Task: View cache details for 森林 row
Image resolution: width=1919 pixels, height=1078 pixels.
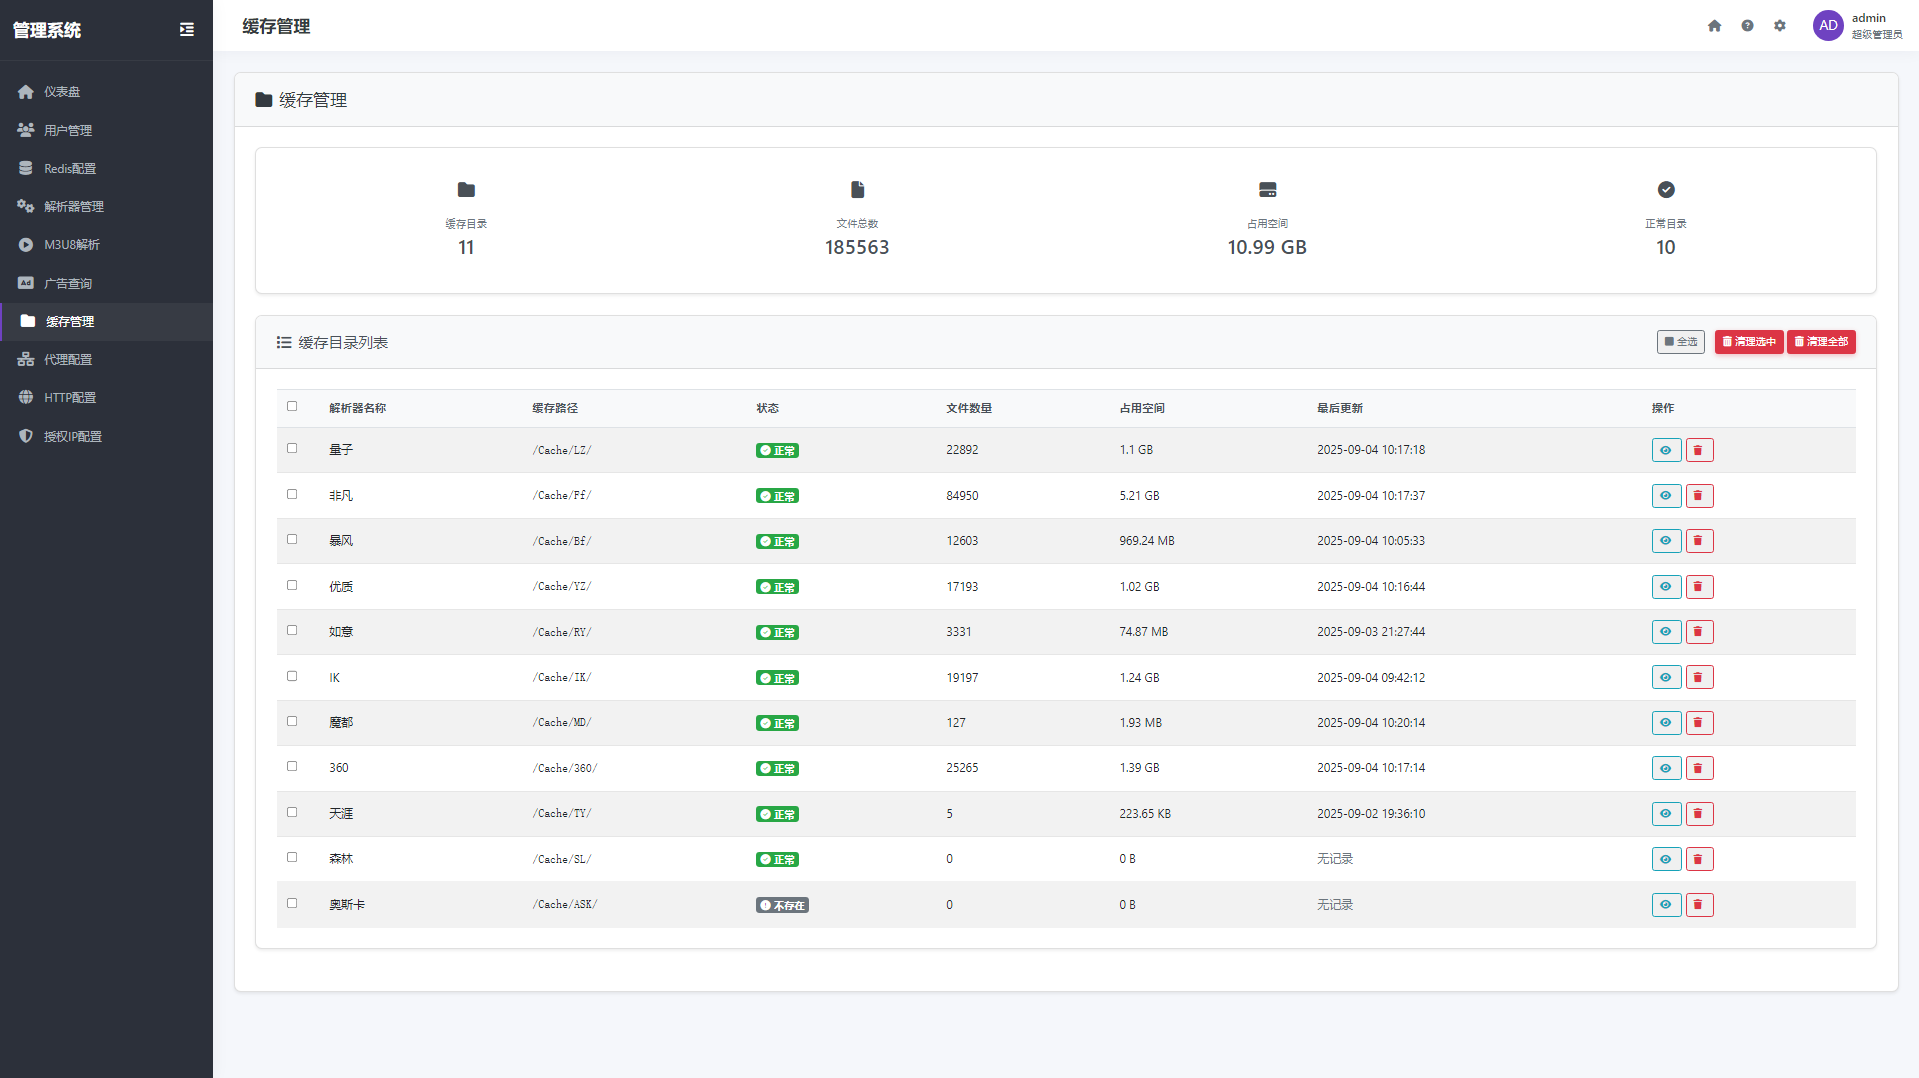Action: pos(1666,859)
